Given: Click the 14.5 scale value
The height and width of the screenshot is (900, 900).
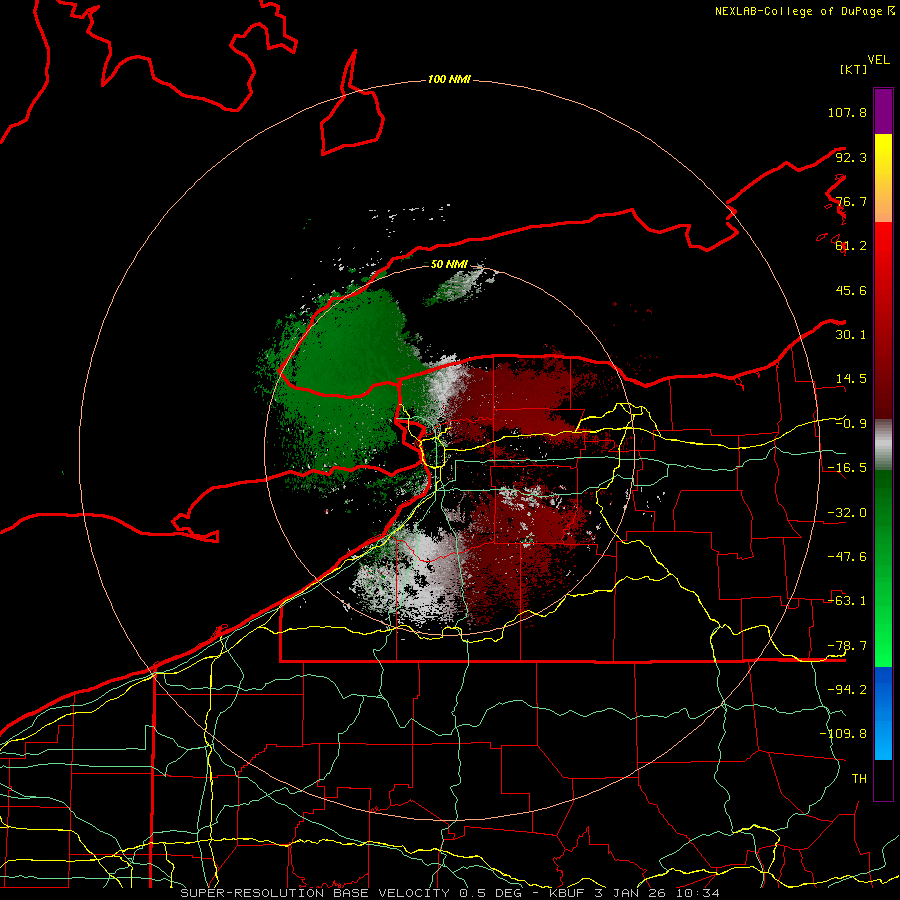Looking at the screenshot, I should coord(851,379).
